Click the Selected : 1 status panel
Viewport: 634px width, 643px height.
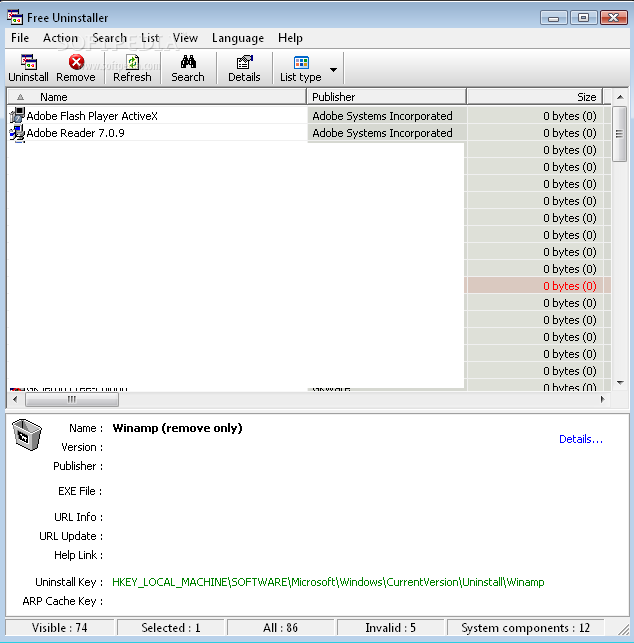(x=171, y=628)
